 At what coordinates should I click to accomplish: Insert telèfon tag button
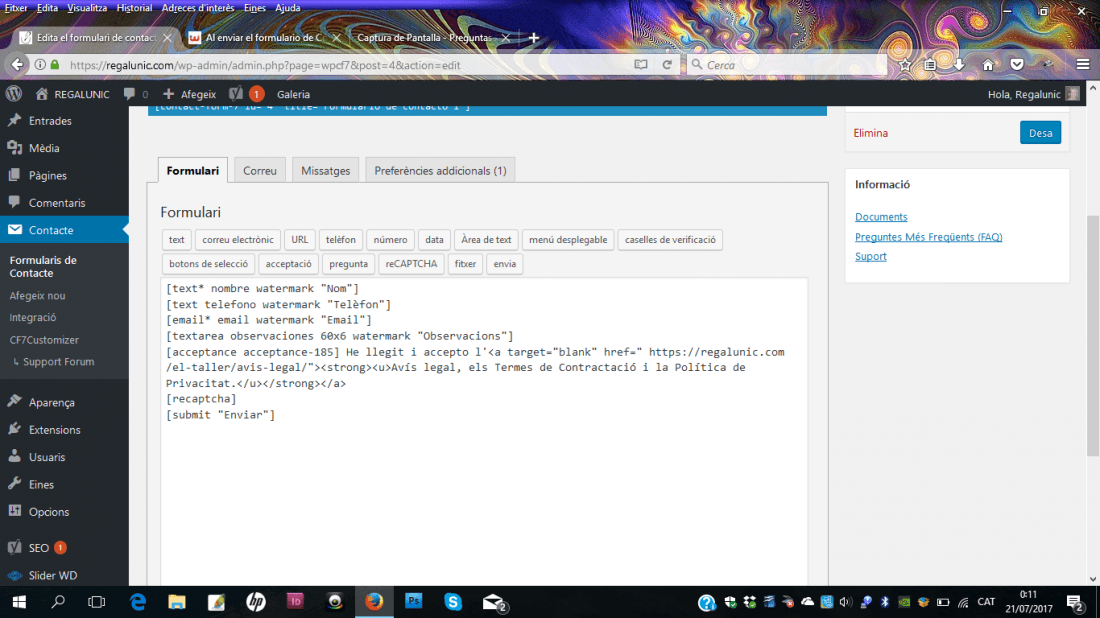(x=340, y=240)
